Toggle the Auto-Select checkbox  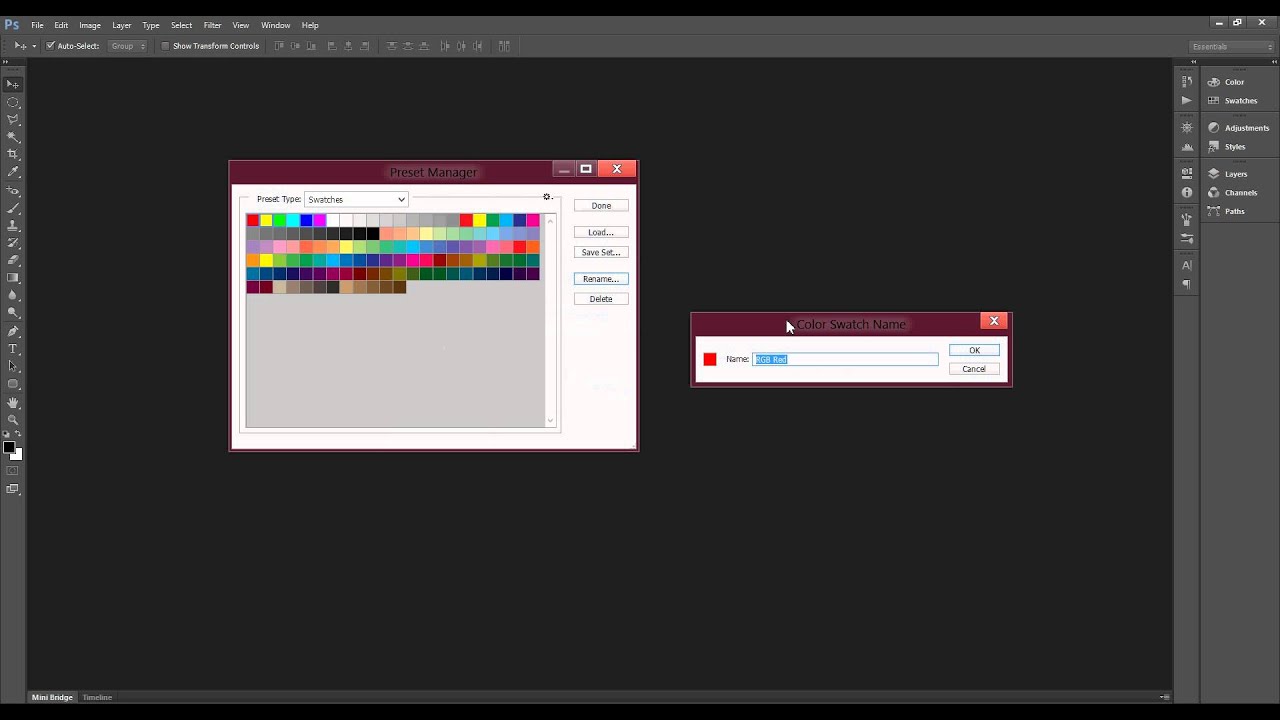[52, 46]
